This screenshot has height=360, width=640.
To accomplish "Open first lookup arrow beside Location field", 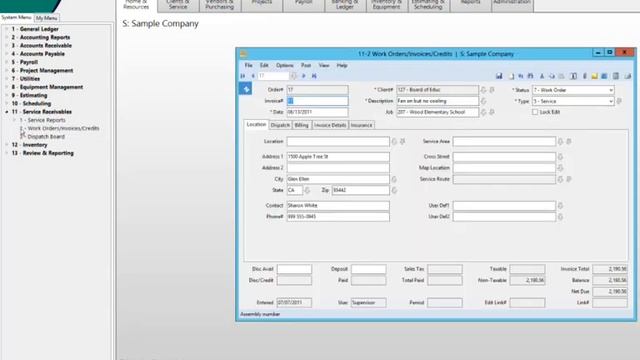I will [x=394, y=141].
